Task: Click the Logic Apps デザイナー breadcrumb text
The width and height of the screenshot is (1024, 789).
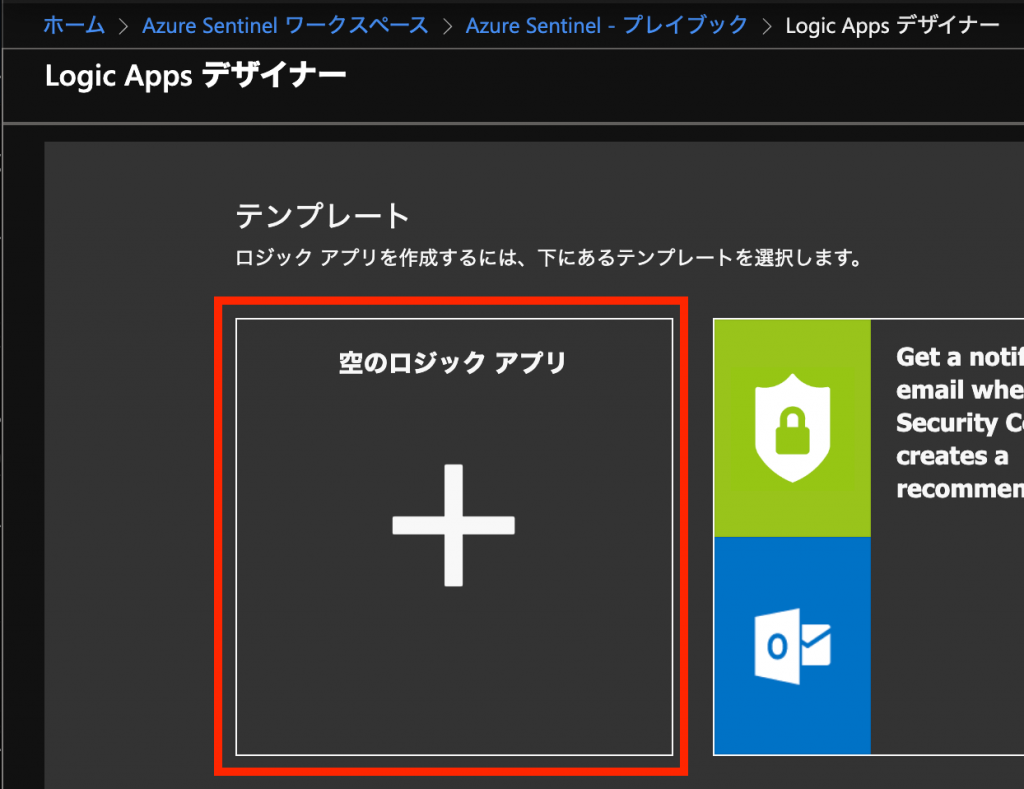Action: pos(892,25)
